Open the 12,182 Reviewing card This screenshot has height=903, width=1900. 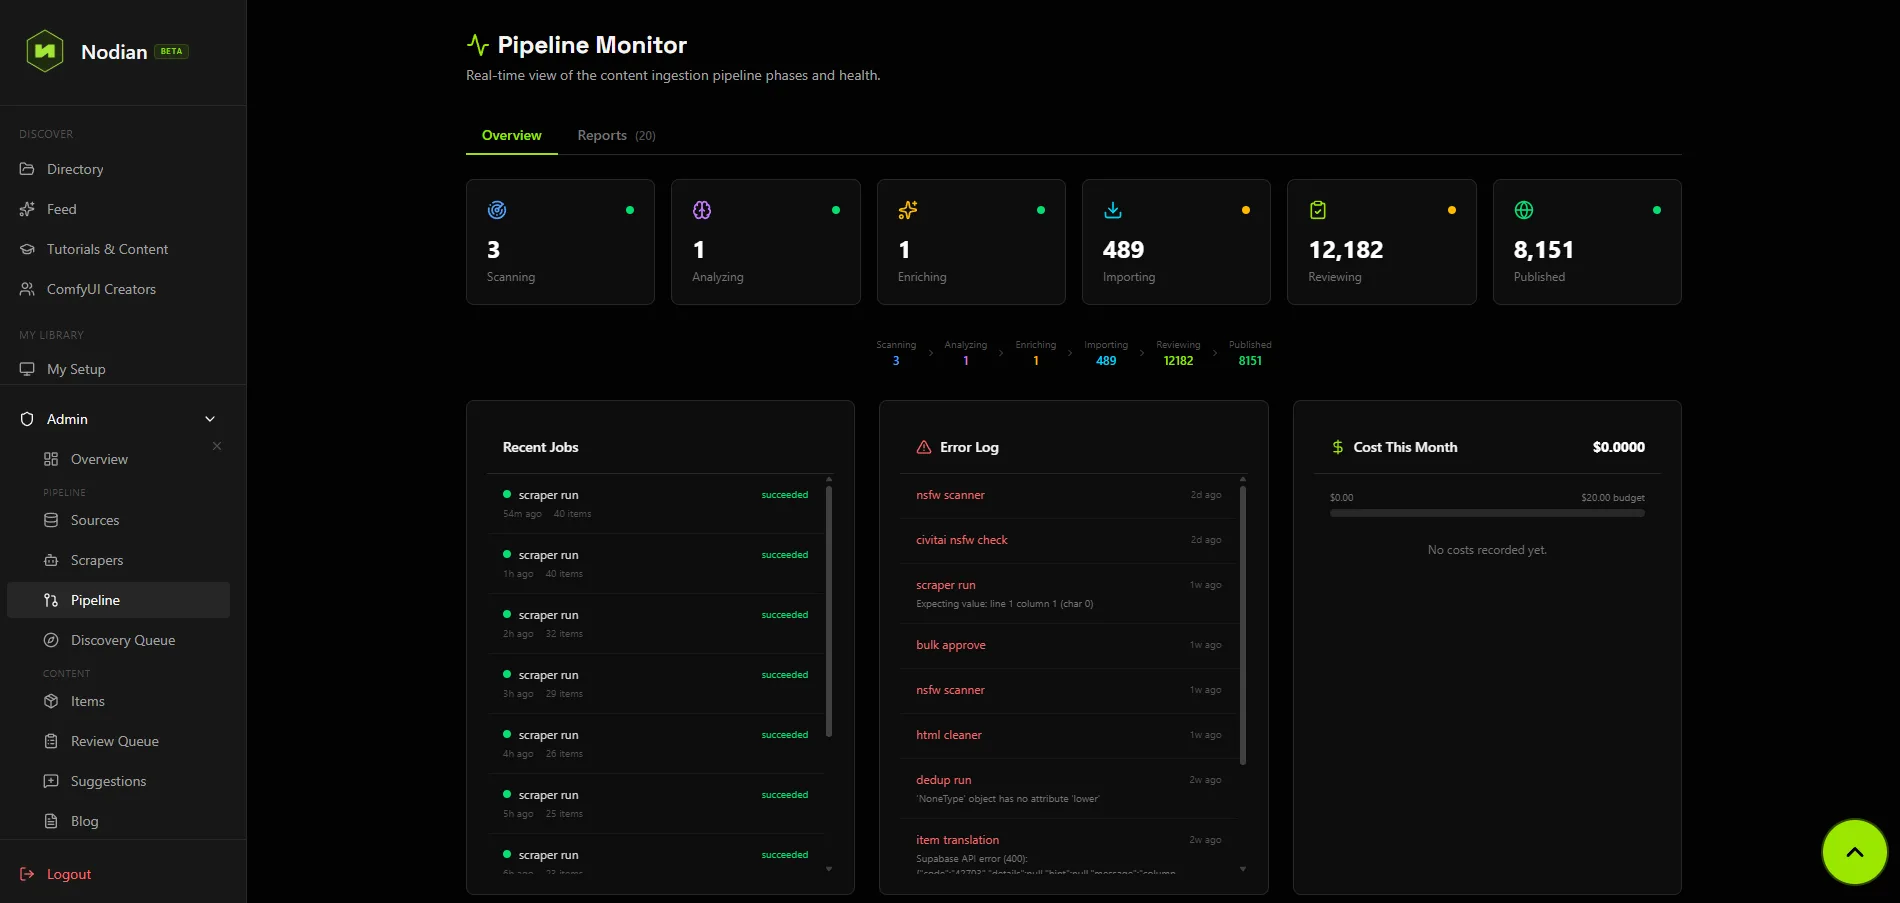tap(1381, 242)
